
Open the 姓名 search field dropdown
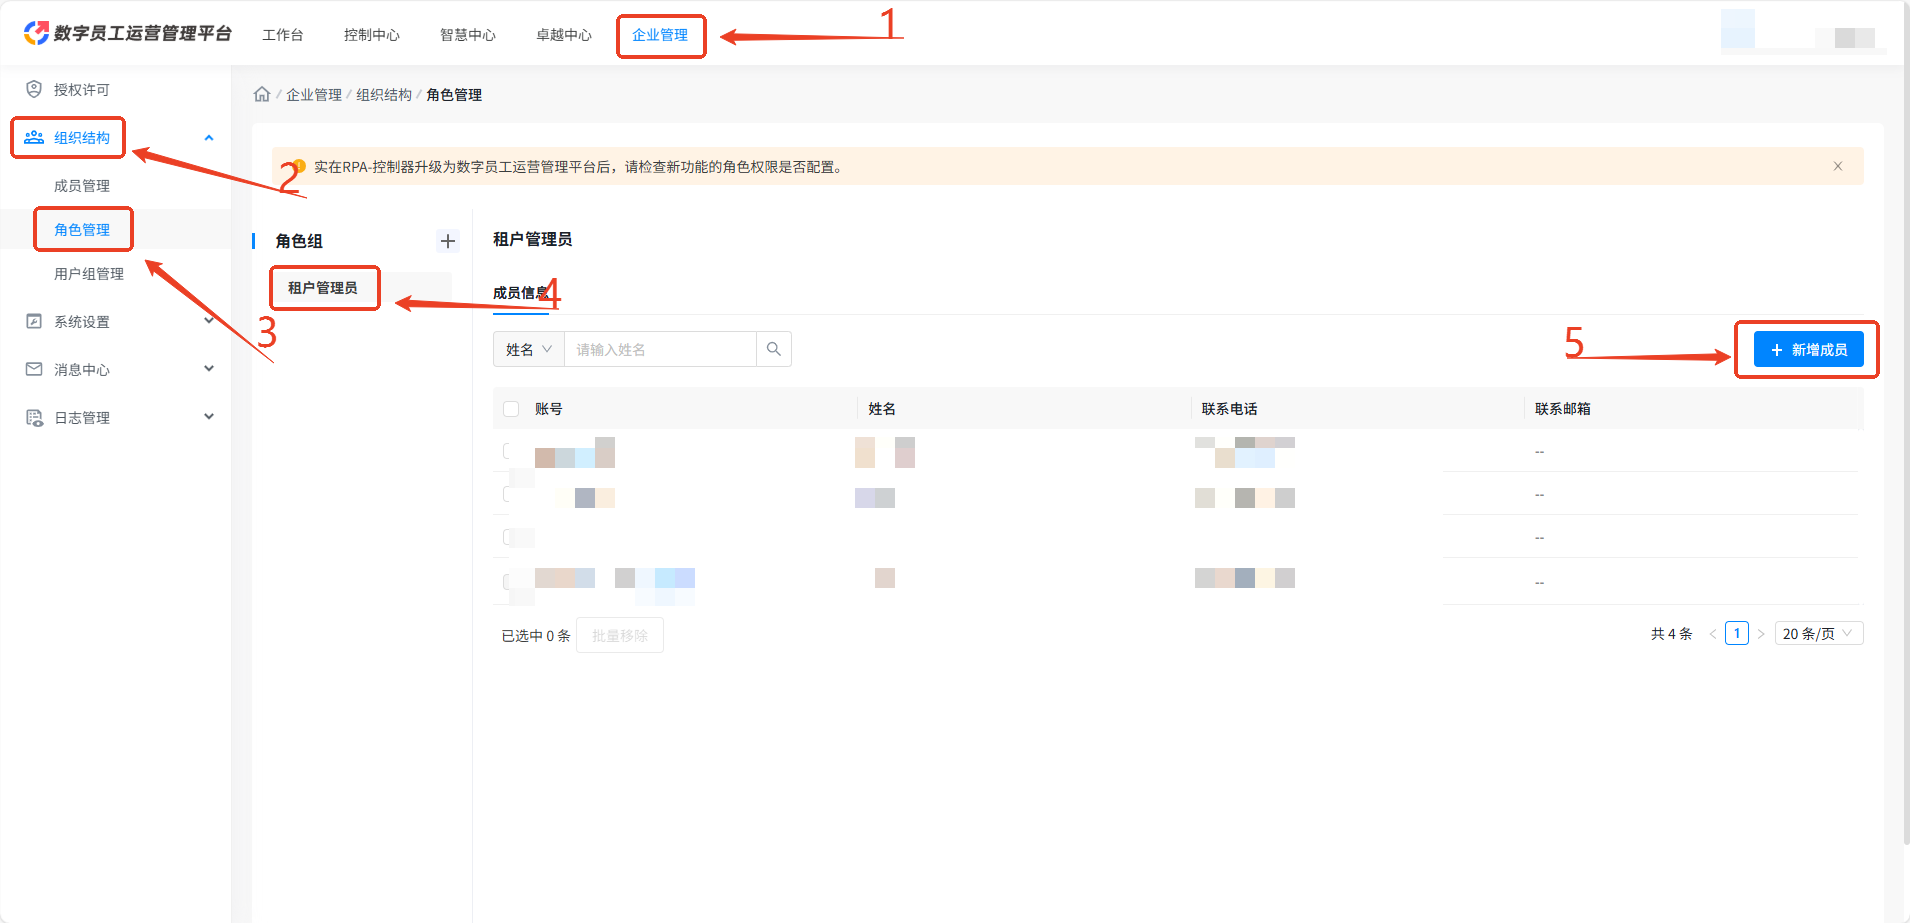529,349
